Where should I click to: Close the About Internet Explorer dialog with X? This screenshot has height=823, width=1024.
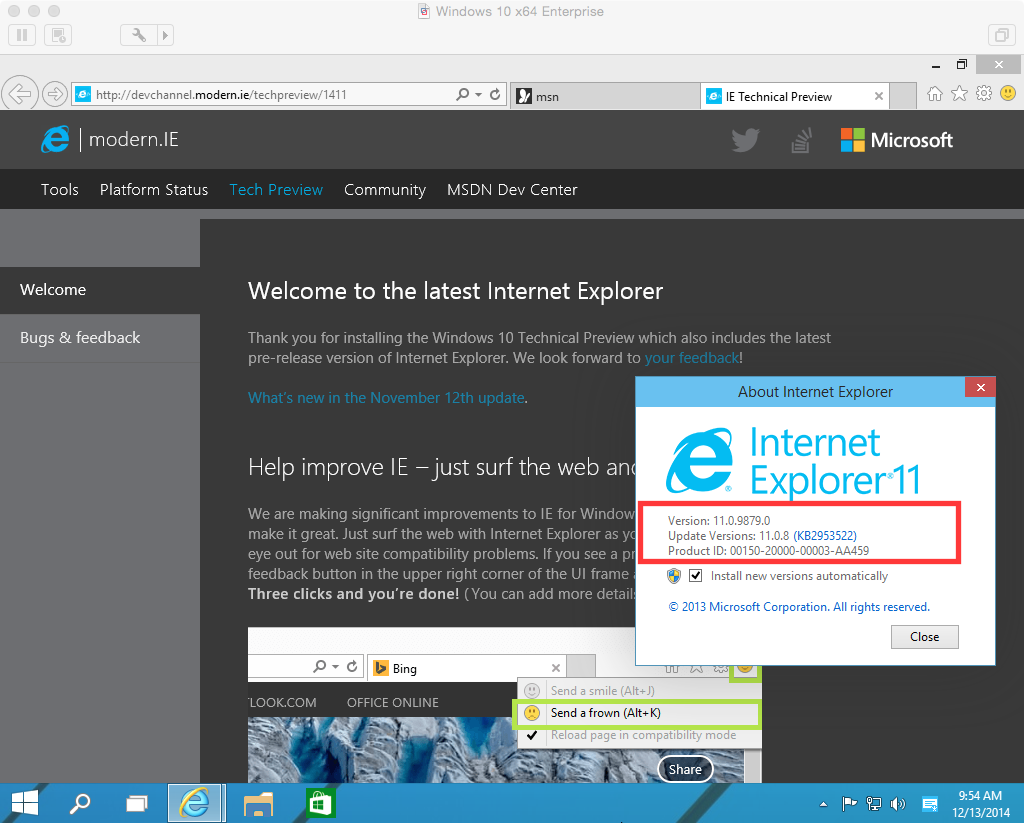[980, 387]
